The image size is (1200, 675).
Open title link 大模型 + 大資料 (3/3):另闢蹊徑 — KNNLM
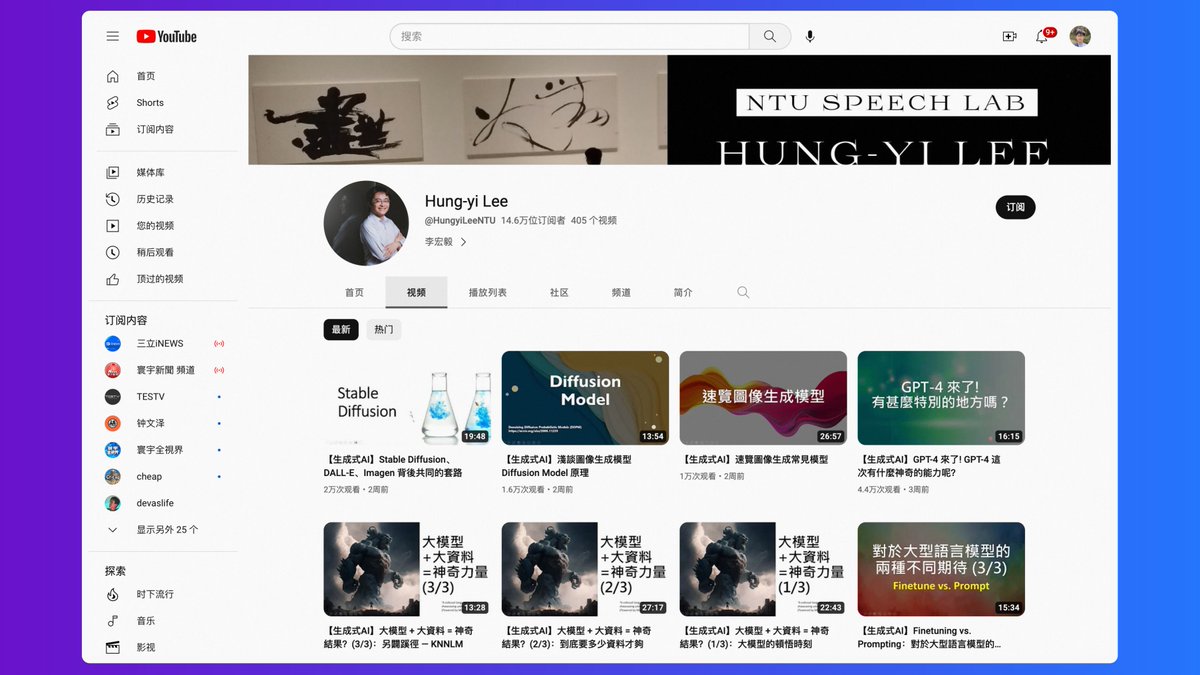[x=398, y=638]
